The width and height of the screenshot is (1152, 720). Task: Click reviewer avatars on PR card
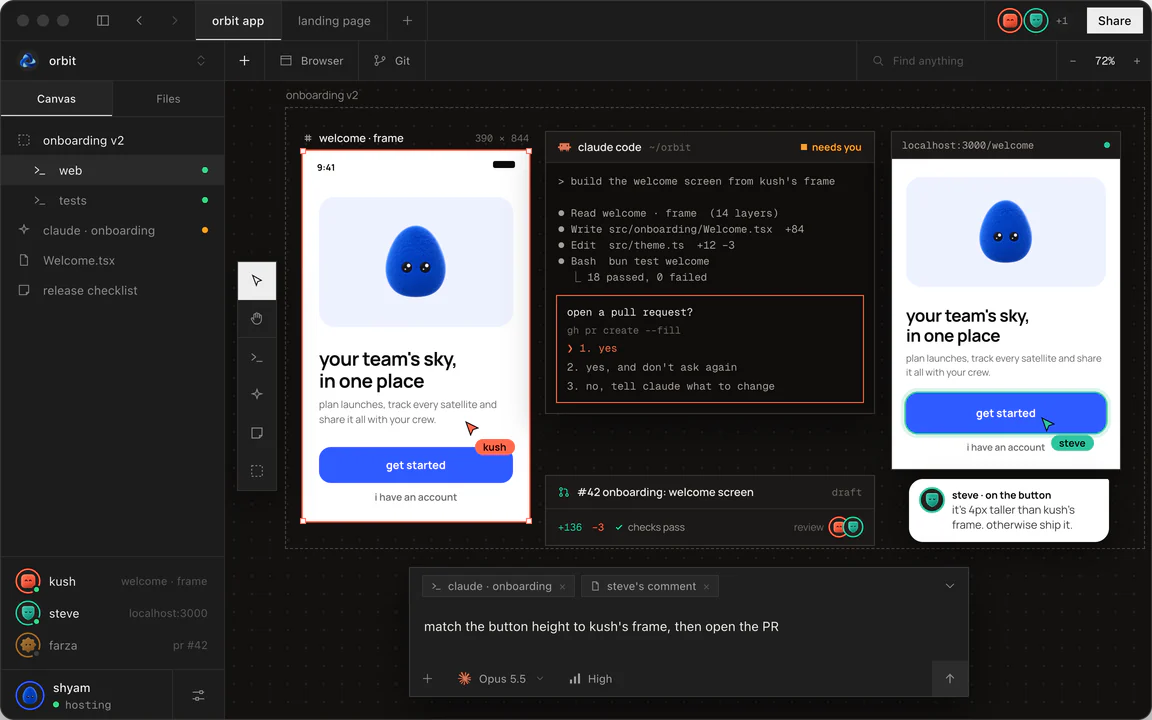(x=846, y=527)
